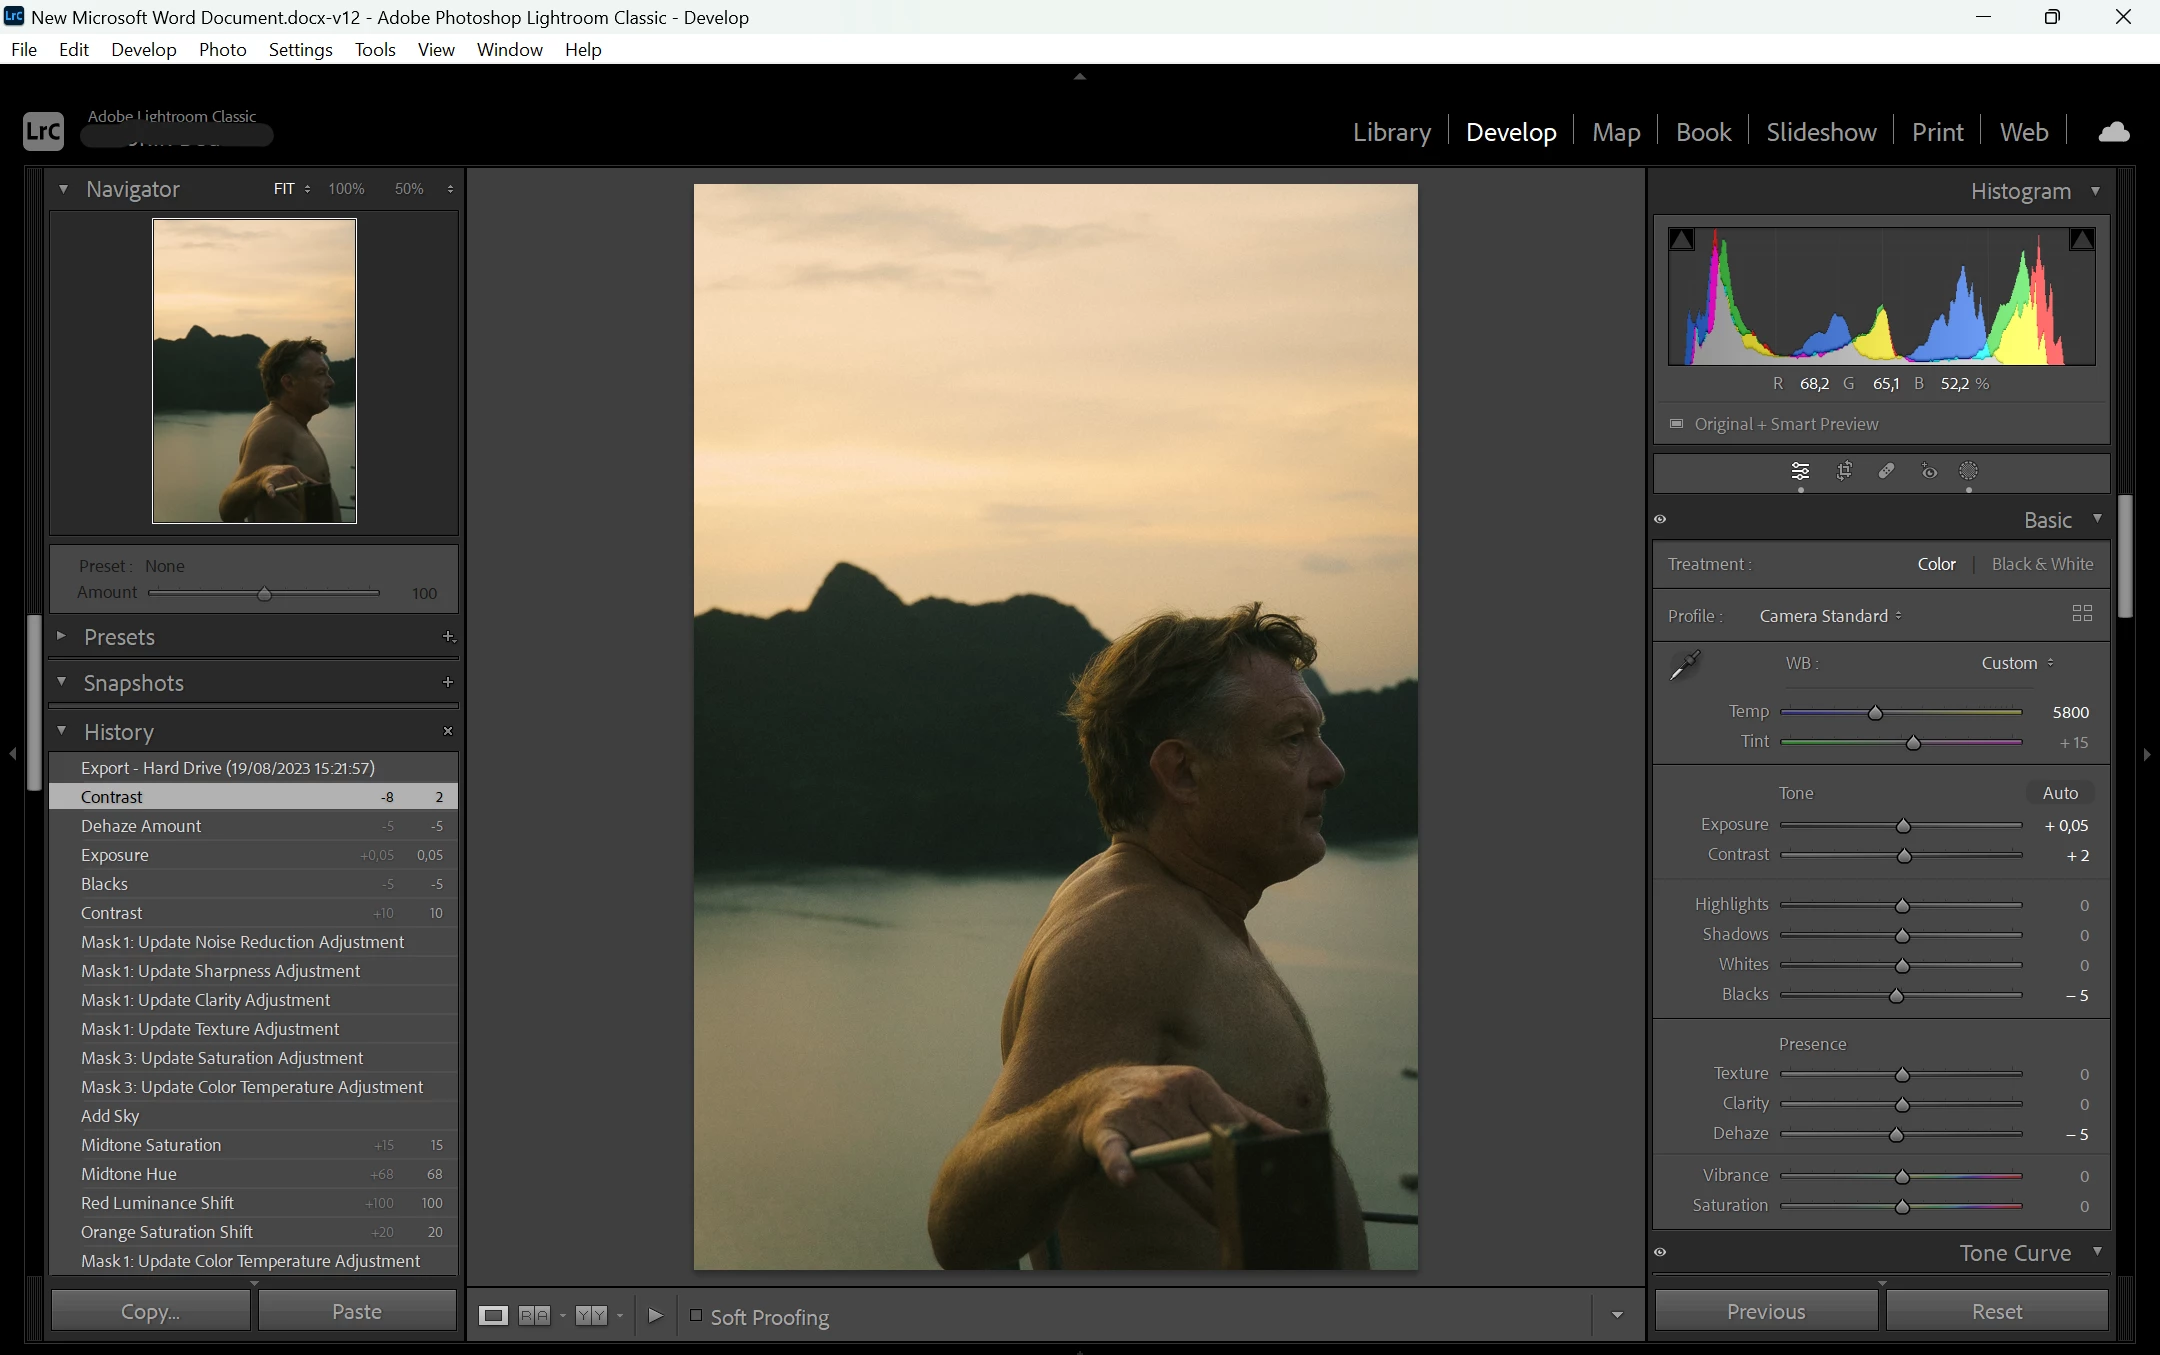The width and height of the screenshot is (2160, 1355).
Task: Enable the Soft Proofing checkbox
Action: [696, 1316]
